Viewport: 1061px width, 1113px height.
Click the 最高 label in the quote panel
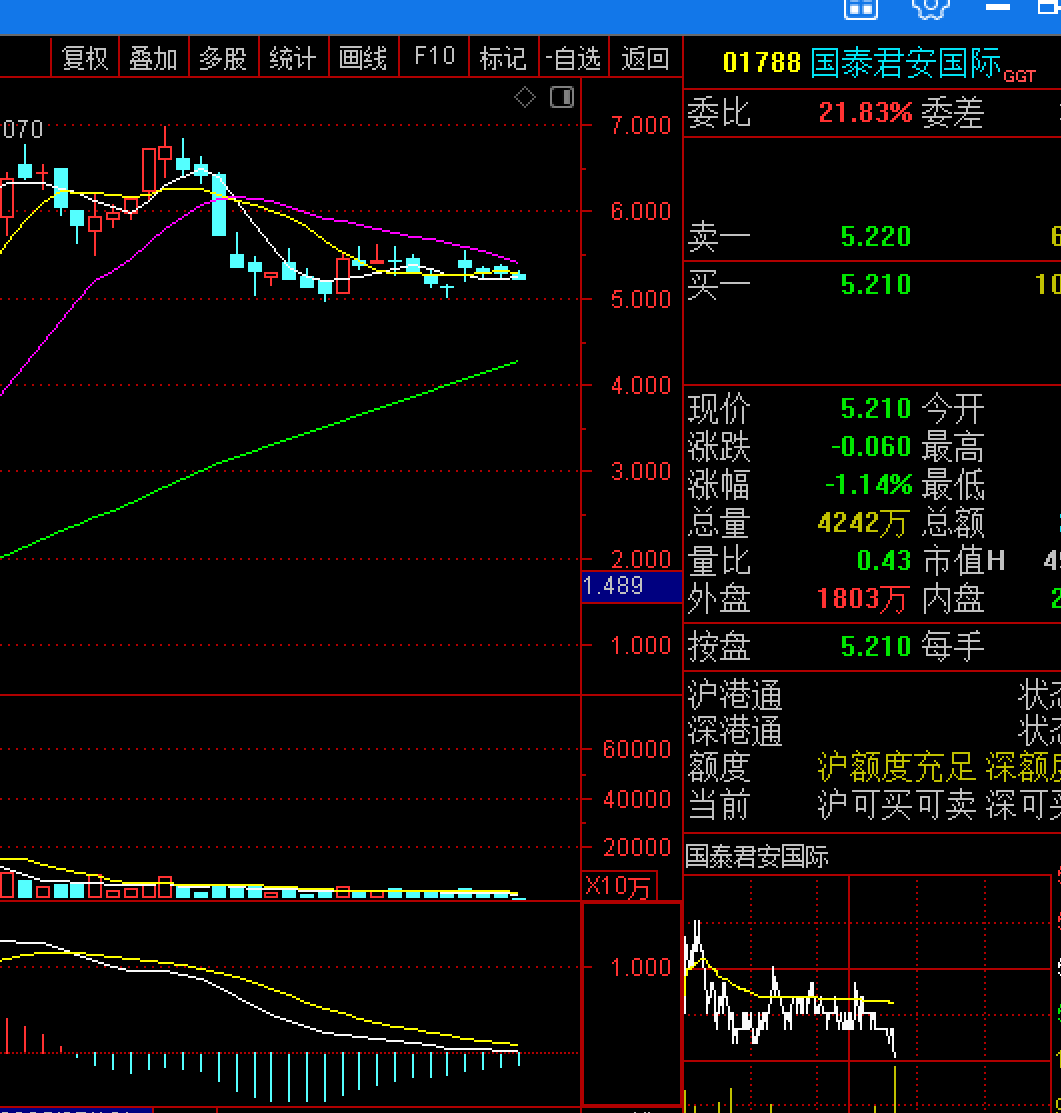(x=952, y=448)
